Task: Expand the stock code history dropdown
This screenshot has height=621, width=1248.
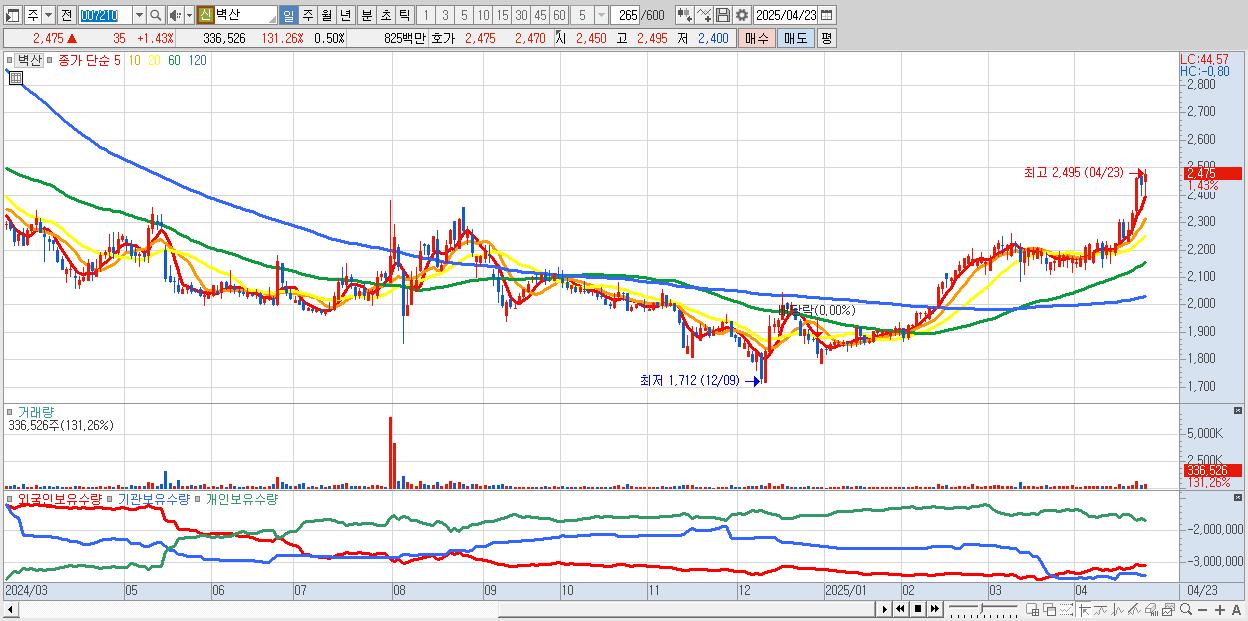Action: [139, 15]
